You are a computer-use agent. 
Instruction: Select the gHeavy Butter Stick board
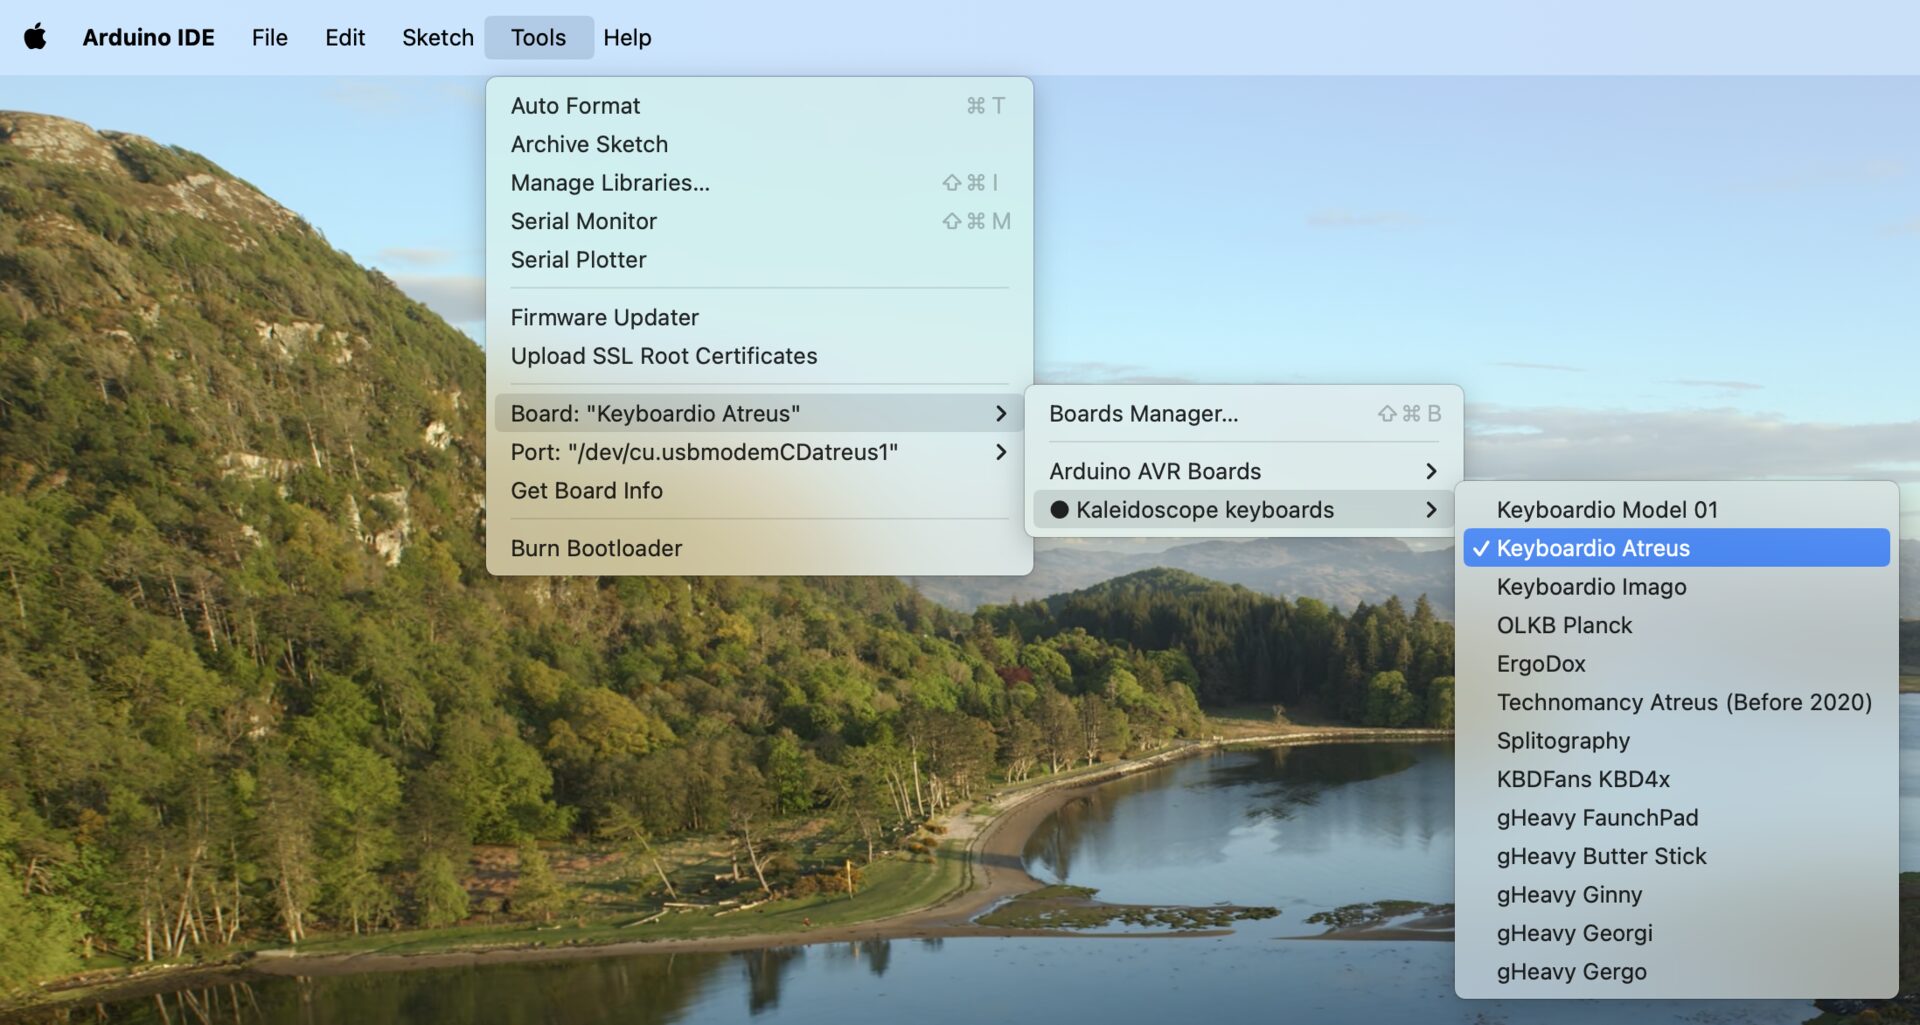point(1676,856)
